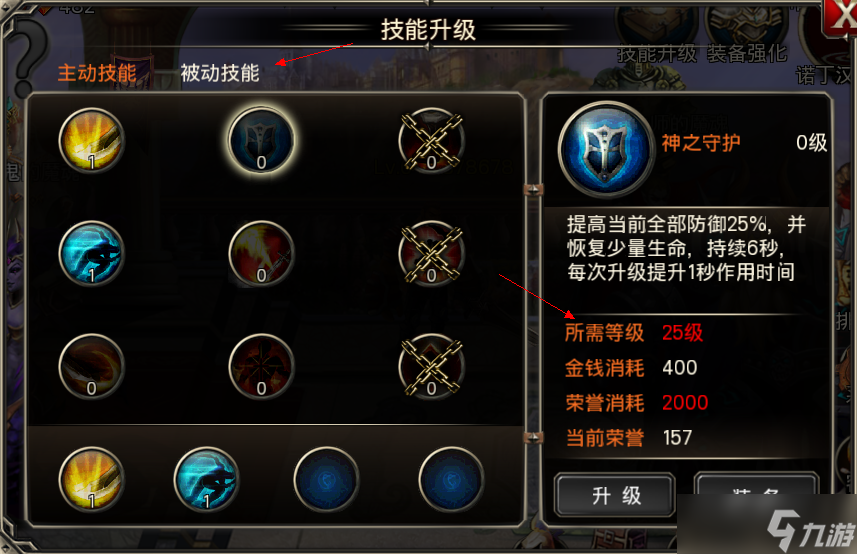Viewport: 857px width, 554px height.
Task: Click the equipped cyan dash slot in bar
Action: (207, 479)
